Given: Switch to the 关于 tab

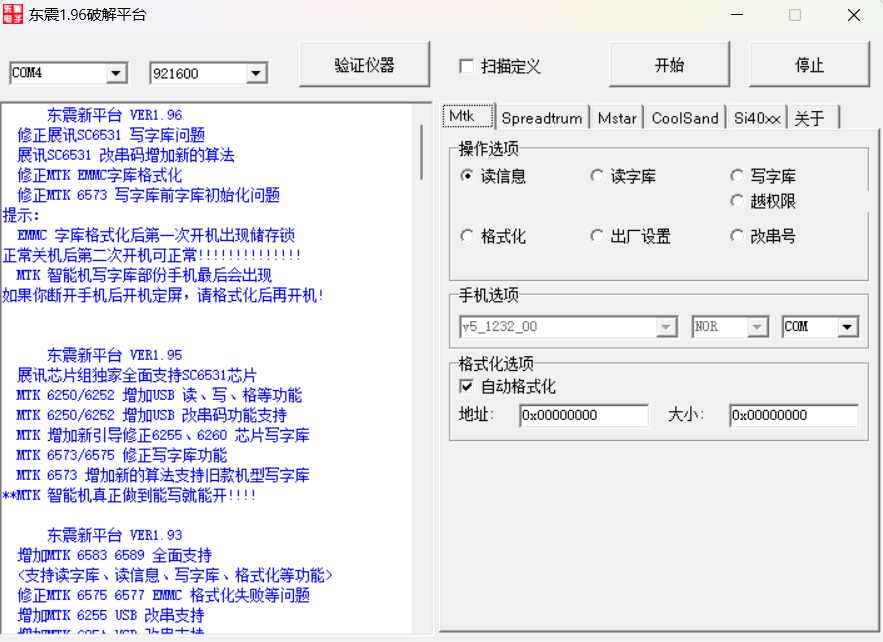Looking at the screenshot, I should point(813,118).
